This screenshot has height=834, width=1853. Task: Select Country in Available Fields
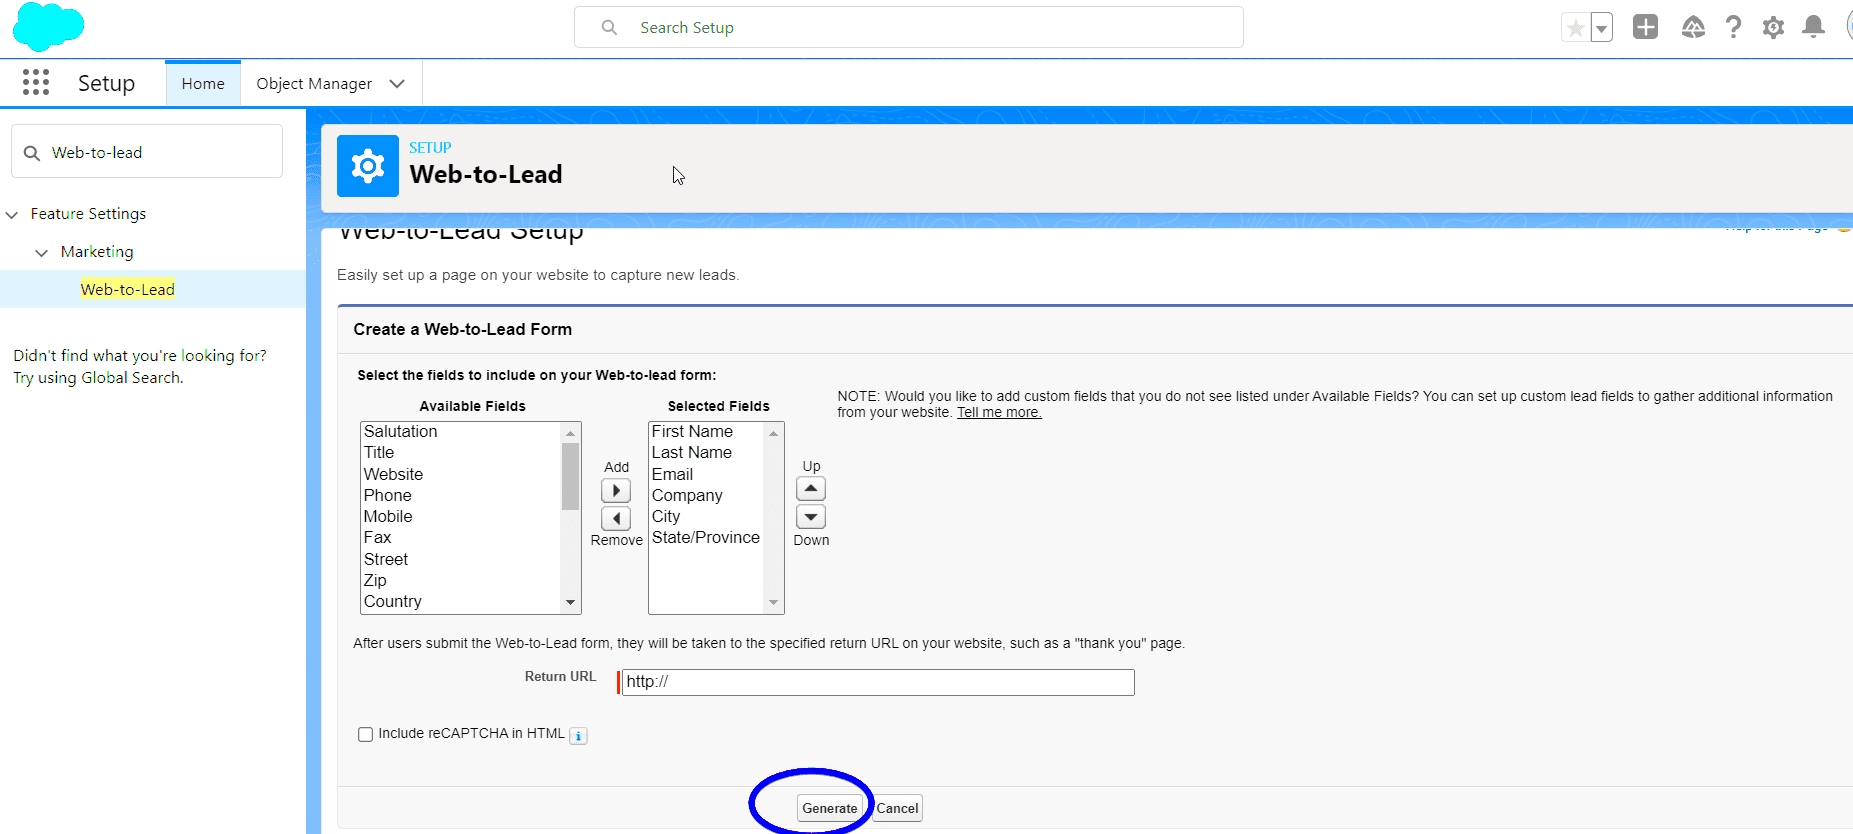point(393,602)
